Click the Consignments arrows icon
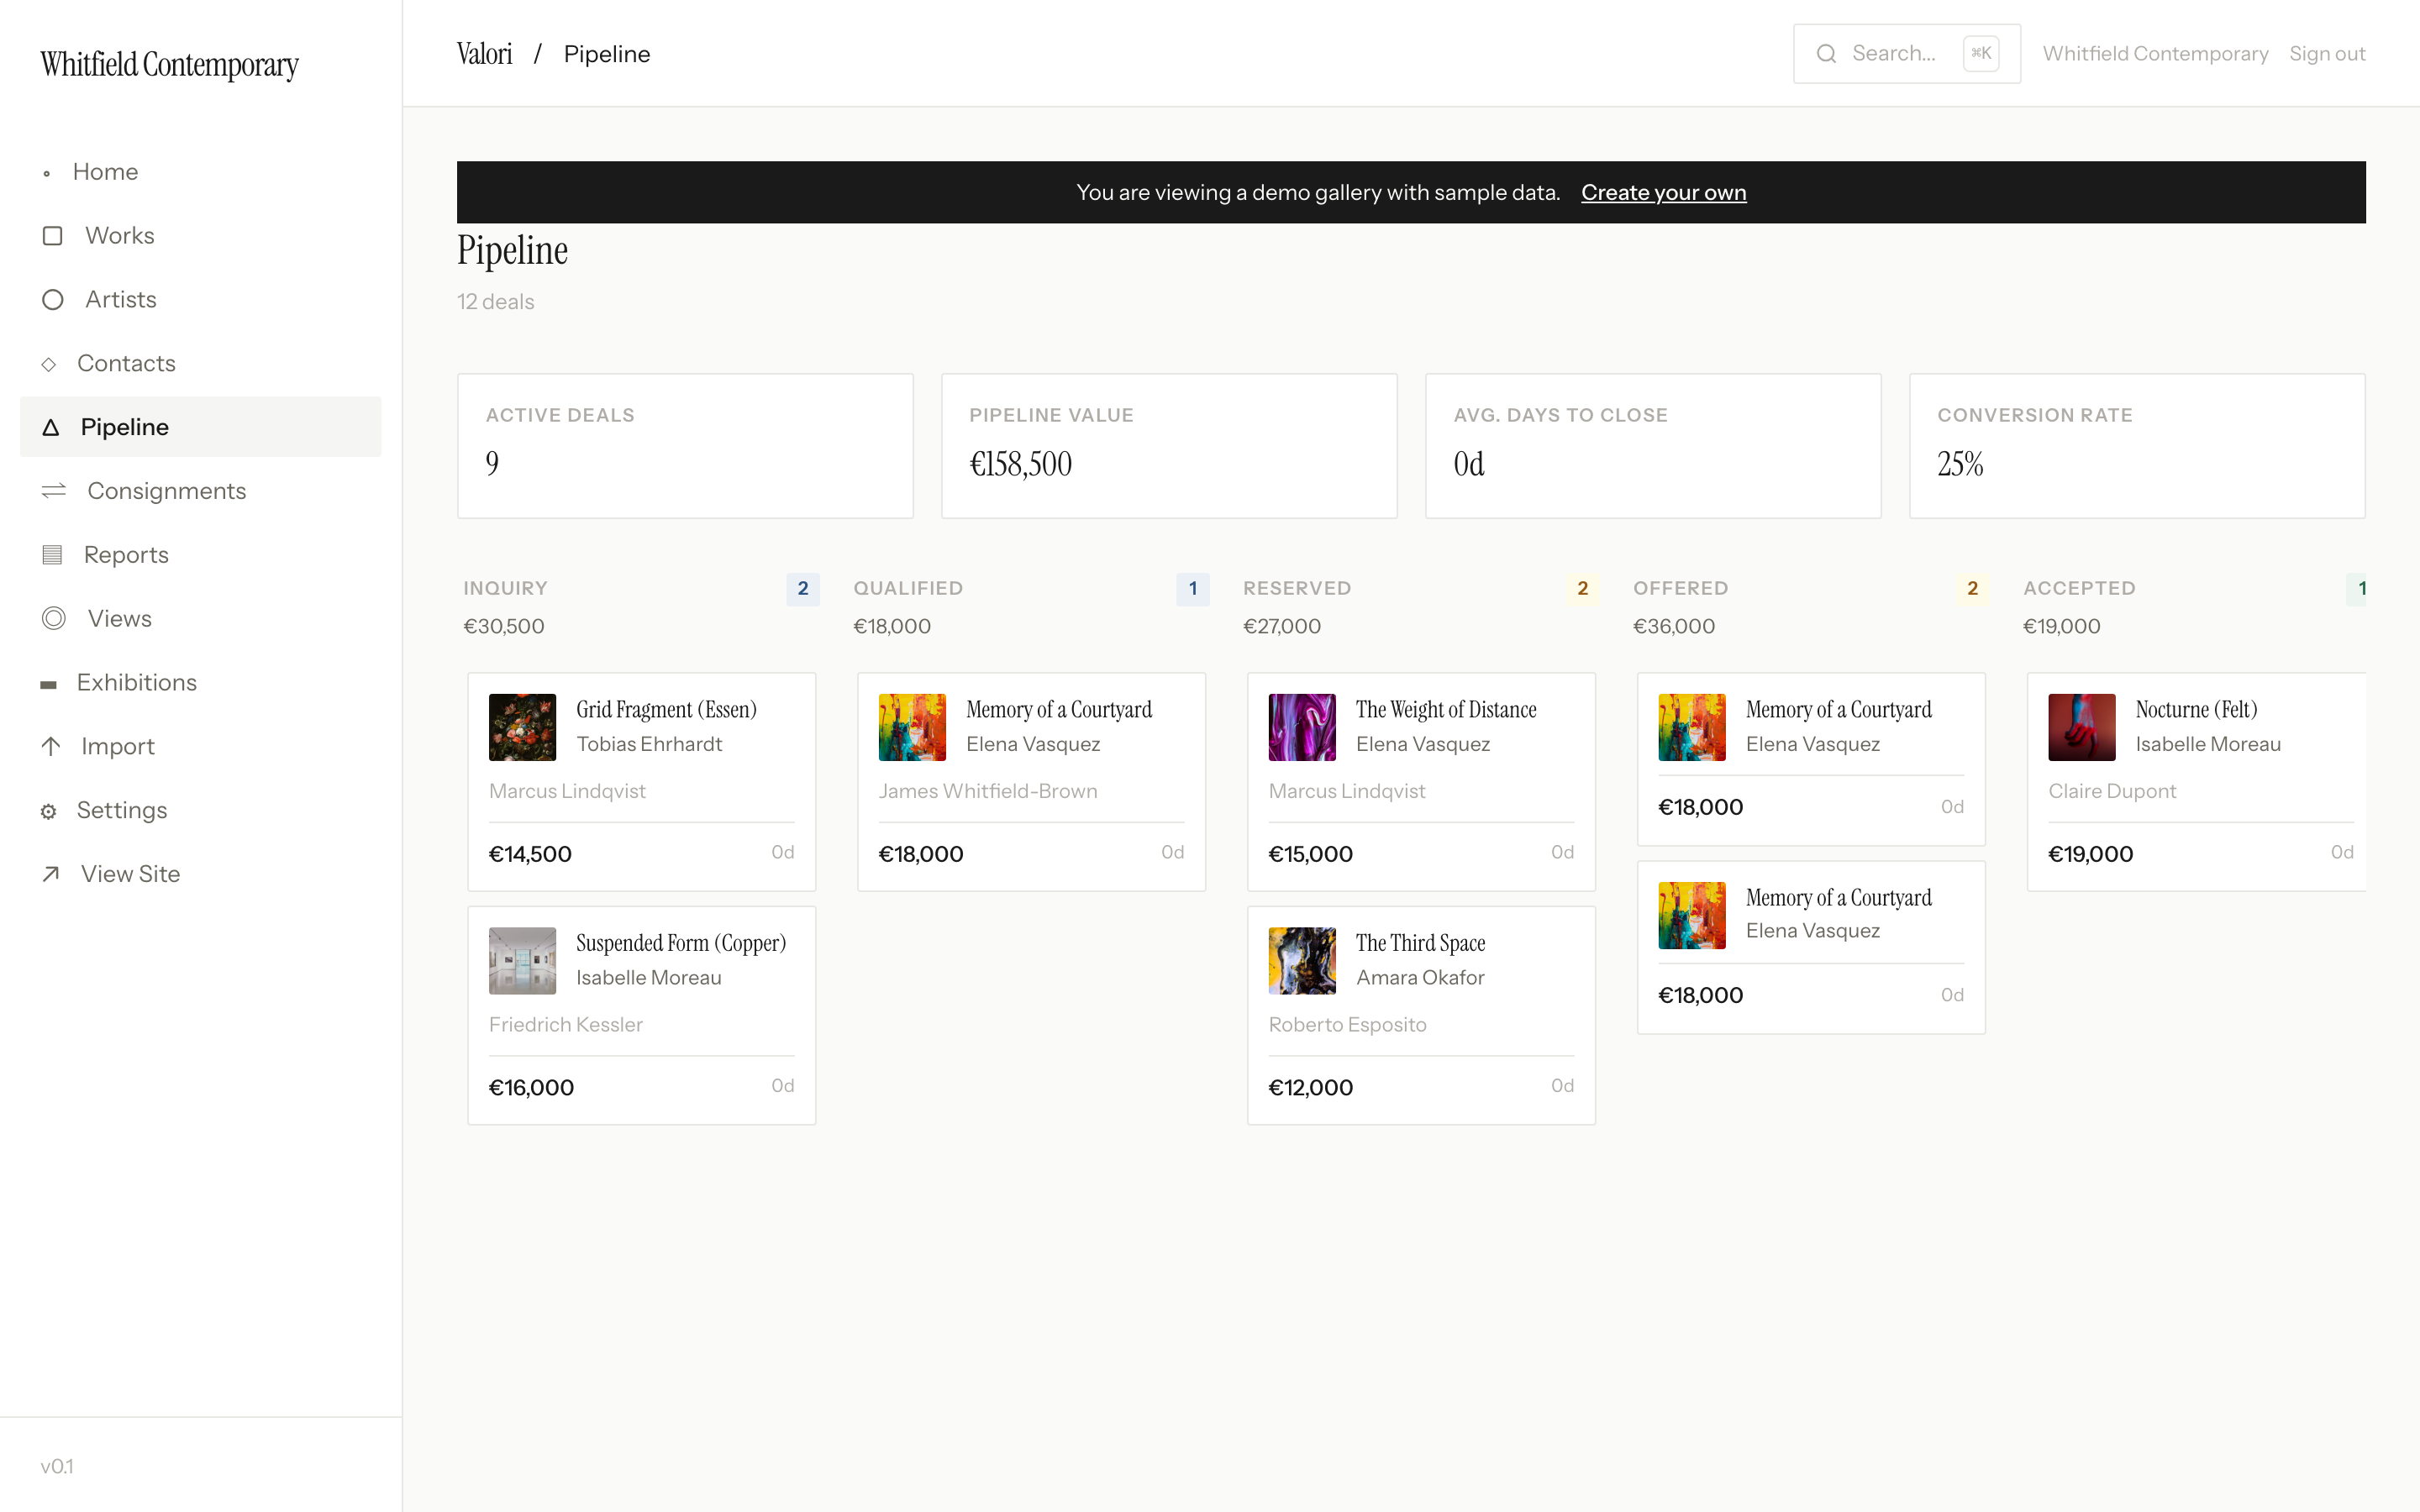 (54, 491)
